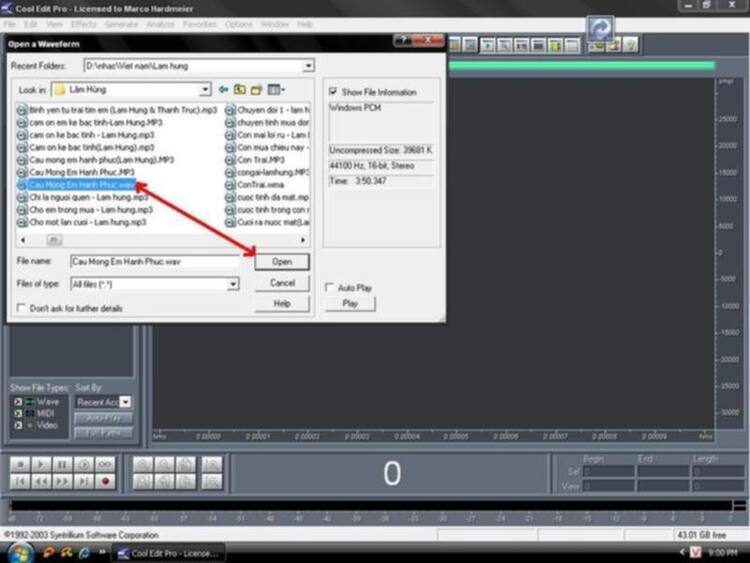Viewport: 750px width, 563px height.
Task: Open the Analyze menu
Action: click(160, 24)
